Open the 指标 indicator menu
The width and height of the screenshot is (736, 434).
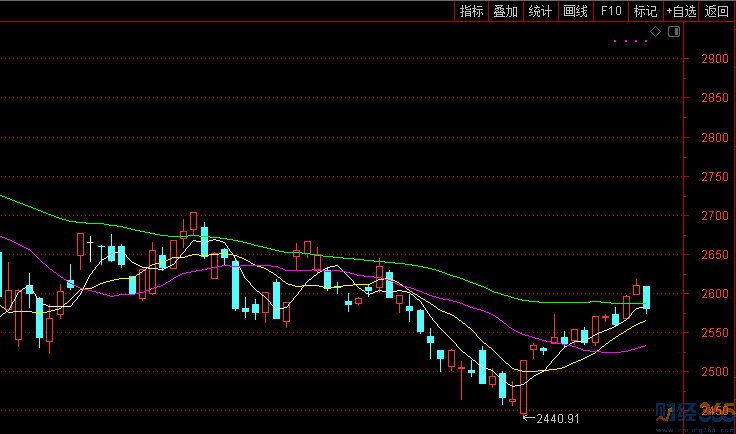[x=471, y=11]
